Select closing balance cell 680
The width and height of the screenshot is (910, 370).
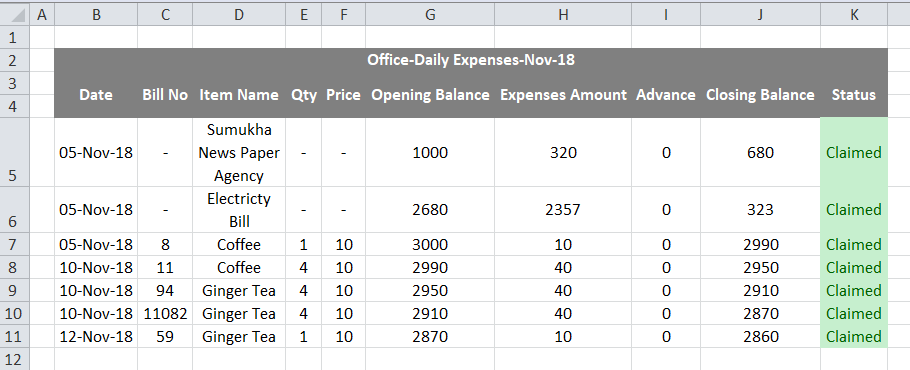pos(760,152)
